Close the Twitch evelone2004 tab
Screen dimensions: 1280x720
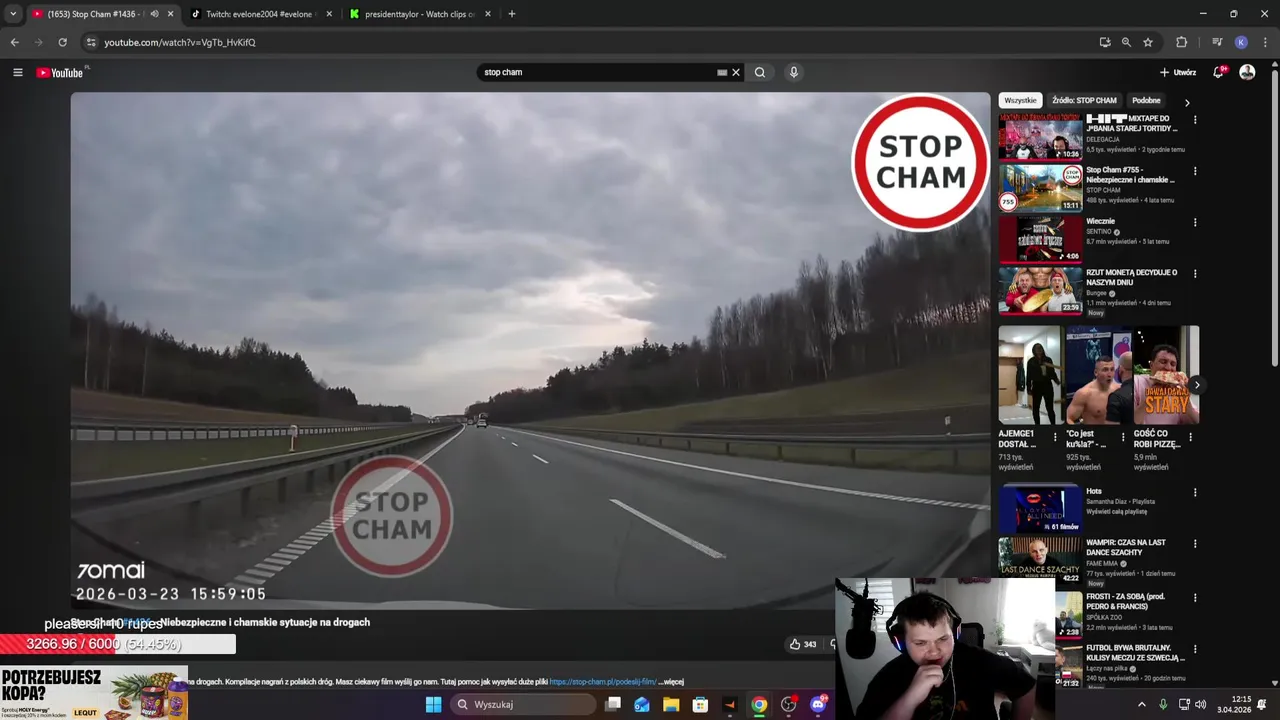pyautogui.click(x=329, y=14)
